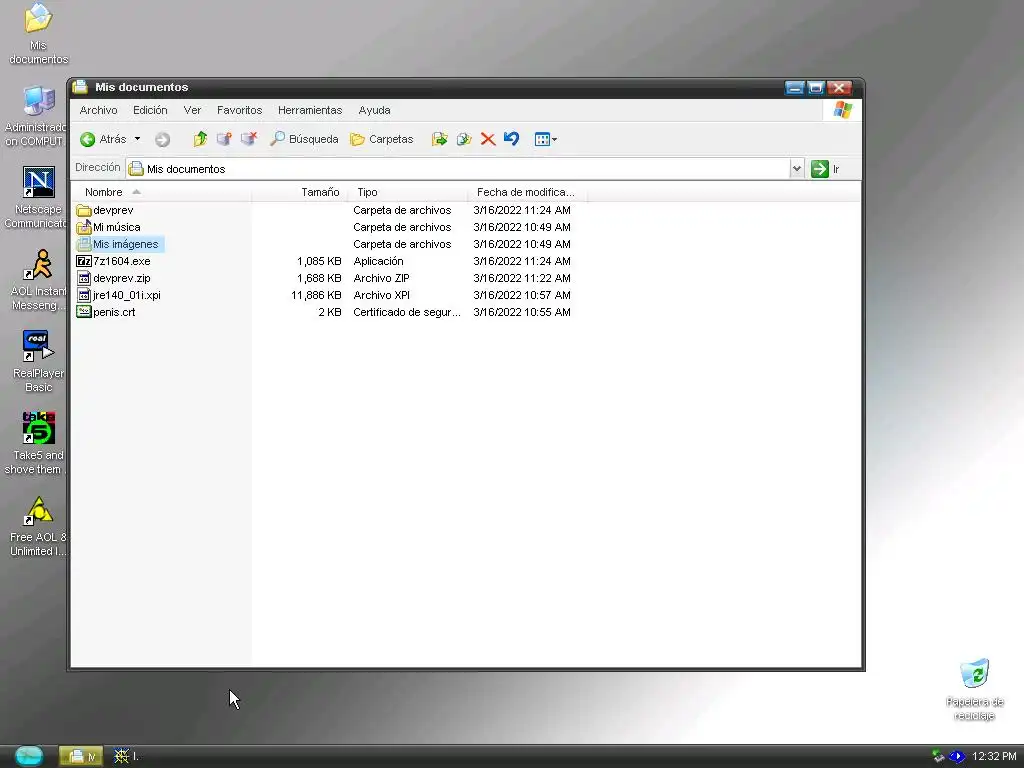Open the Ayuda menu
1024x768 pixels.
coord(374,110)
